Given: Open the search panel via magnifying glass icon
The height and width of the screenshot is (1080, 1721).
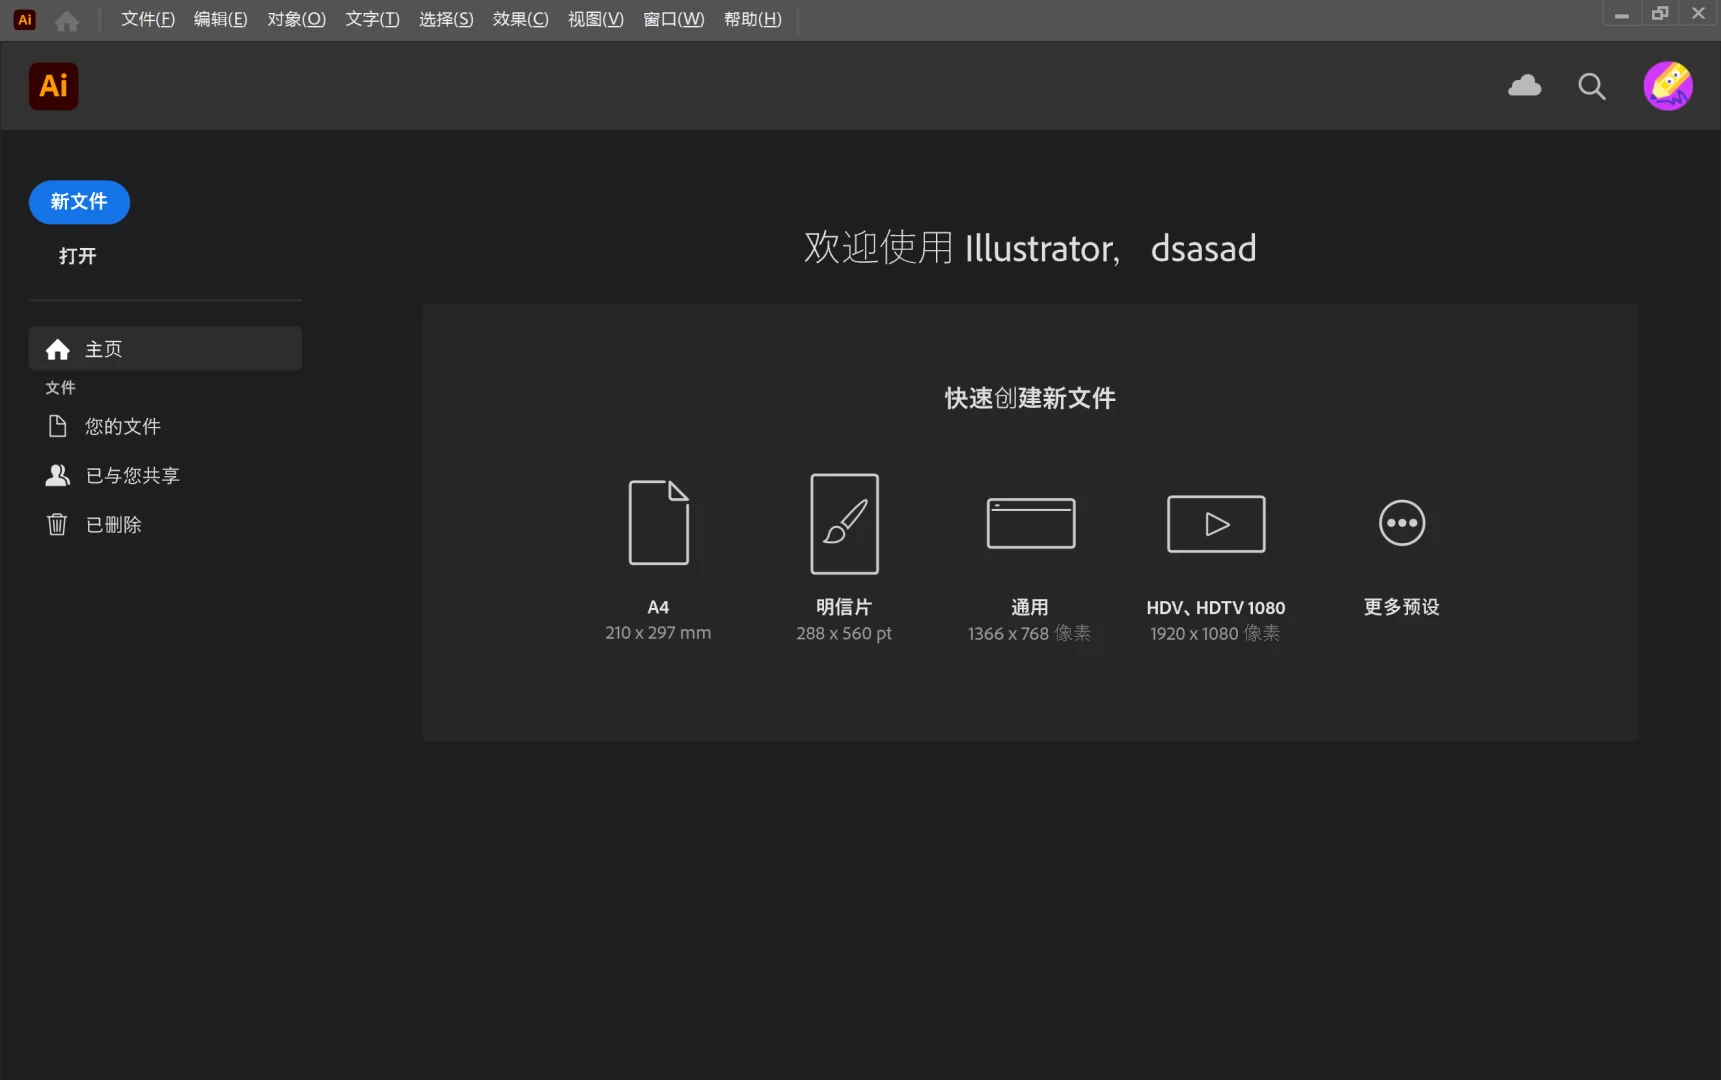Looking at the screenshot, I should click(1591, 86).
